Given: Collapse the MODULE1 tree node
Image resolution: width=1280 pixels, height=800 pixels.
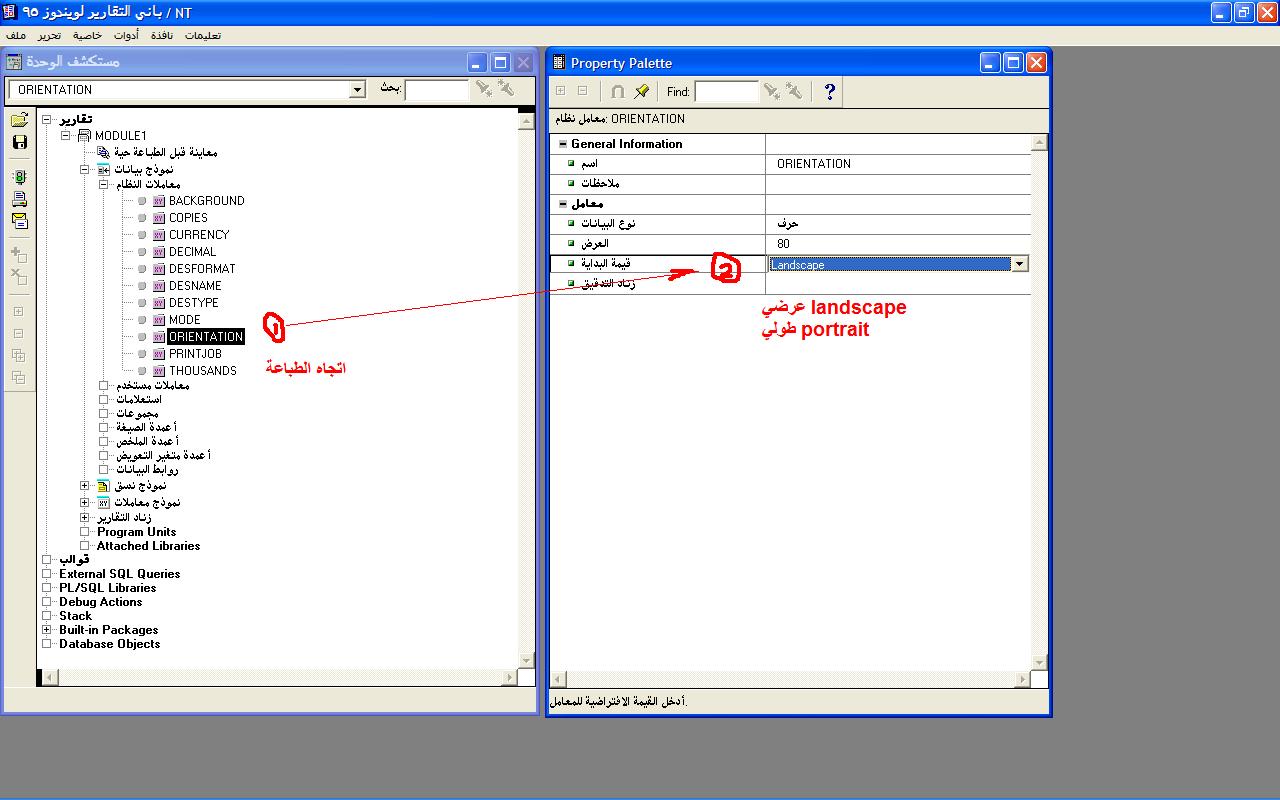Looking at the screenshot, I should pyautogui.click(x=66, y=135).
